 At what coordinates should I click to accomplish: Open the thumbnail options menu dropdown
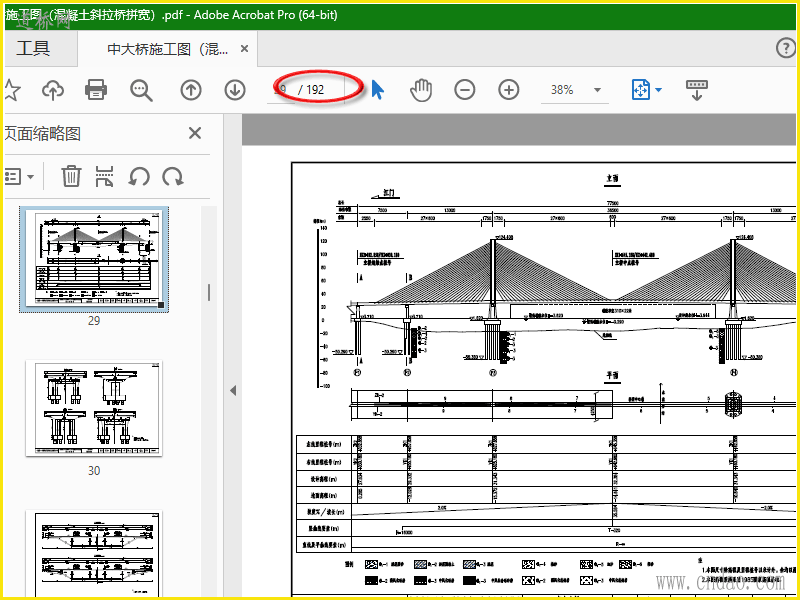click(19, 177)
